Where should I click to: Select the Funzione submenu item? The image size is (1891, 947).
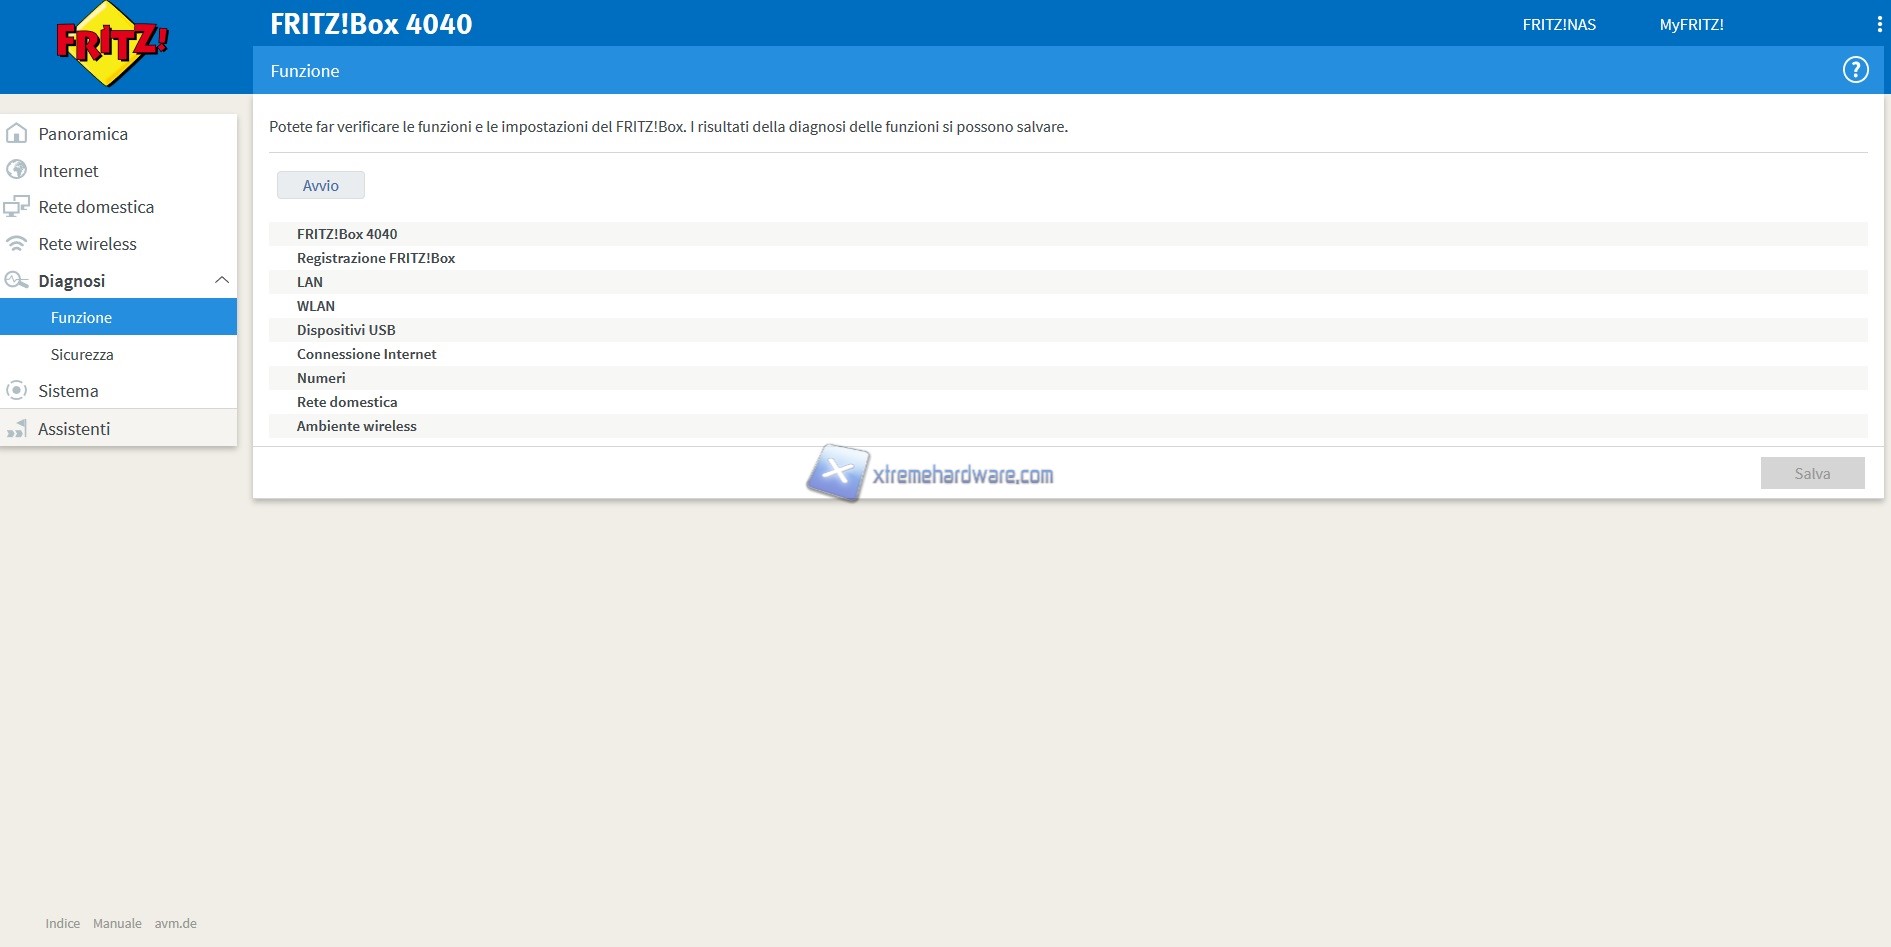[x=82, y=317]
